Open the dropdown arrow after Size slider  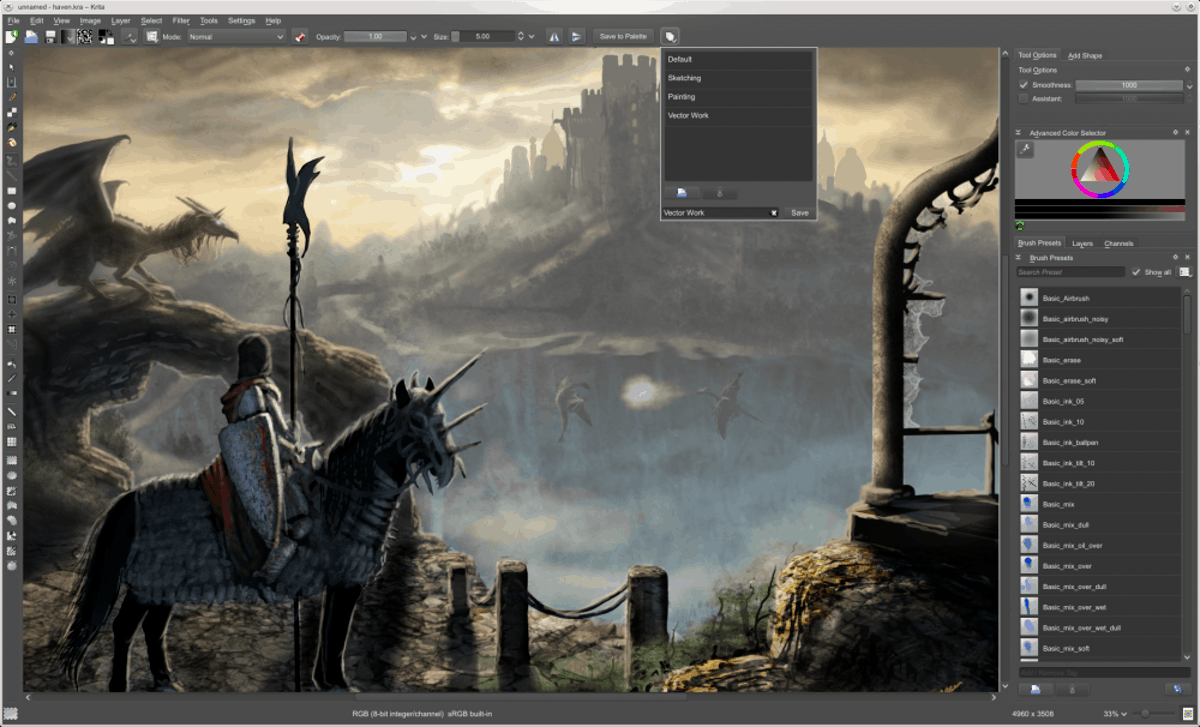point(532,37)
